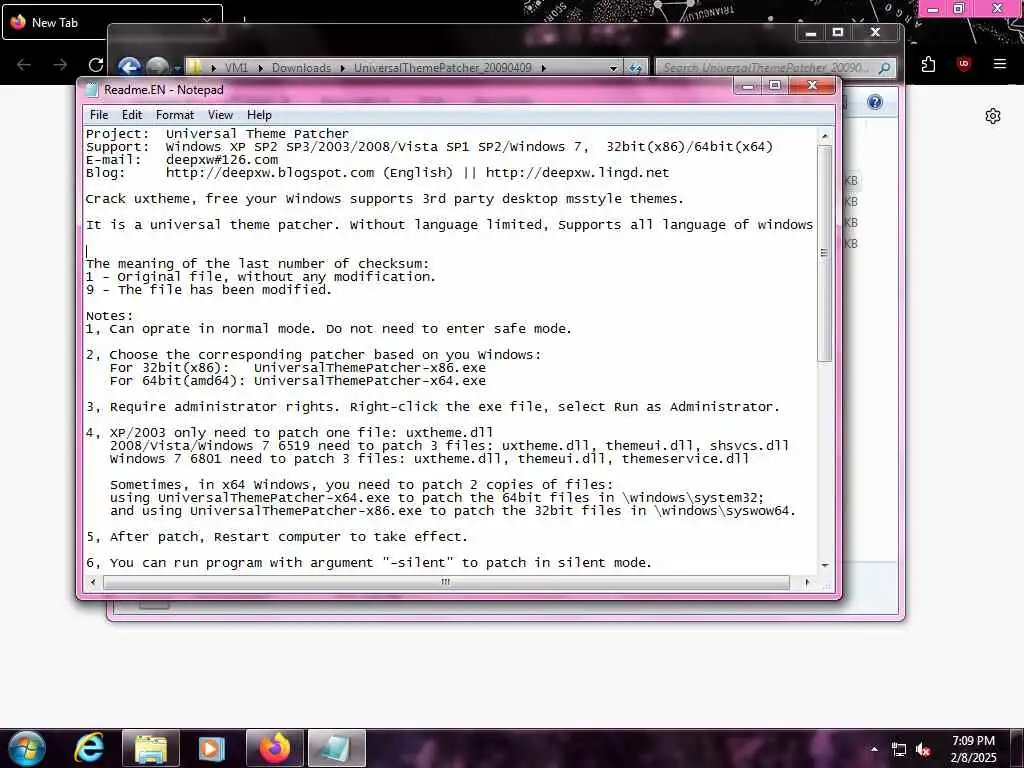Click the 'Project: Universal Theme Patcher' line
Screen dimensions: 1024x768
(217, 134)
